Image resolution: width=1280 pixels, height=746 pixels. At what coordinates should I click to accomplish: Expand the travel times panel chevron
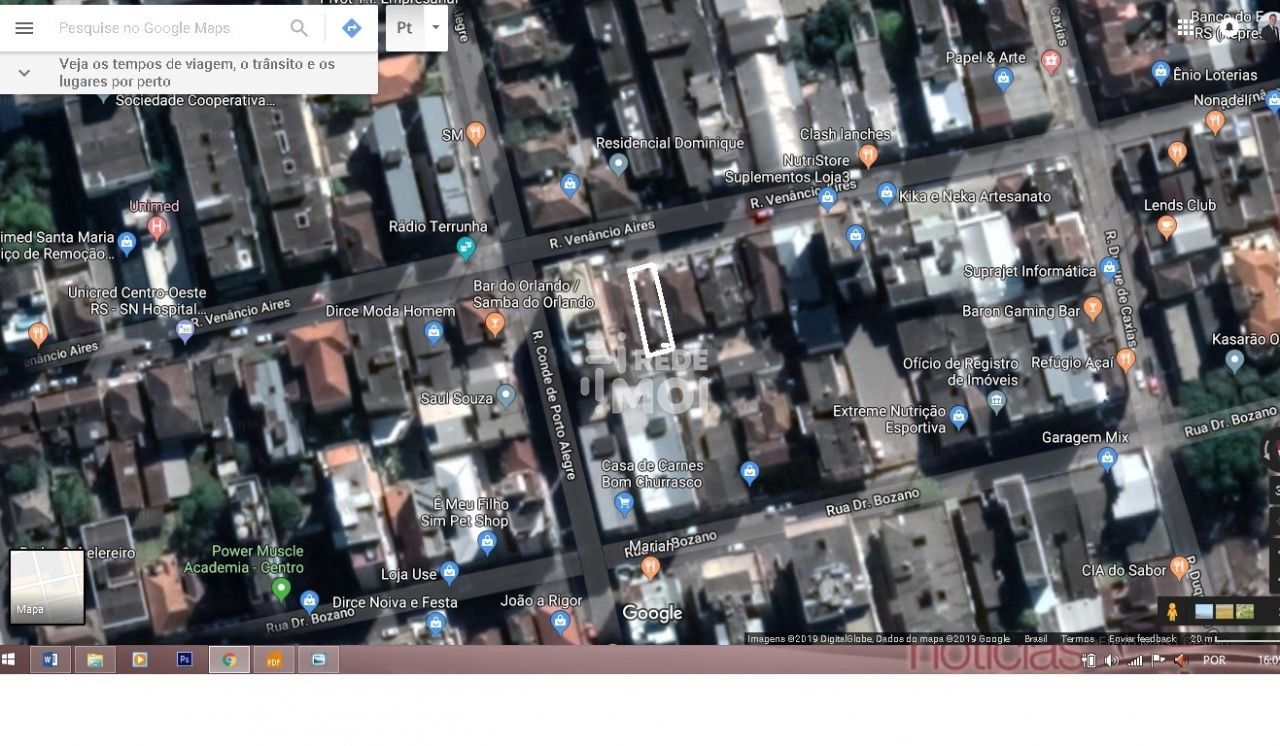point(24,72)
